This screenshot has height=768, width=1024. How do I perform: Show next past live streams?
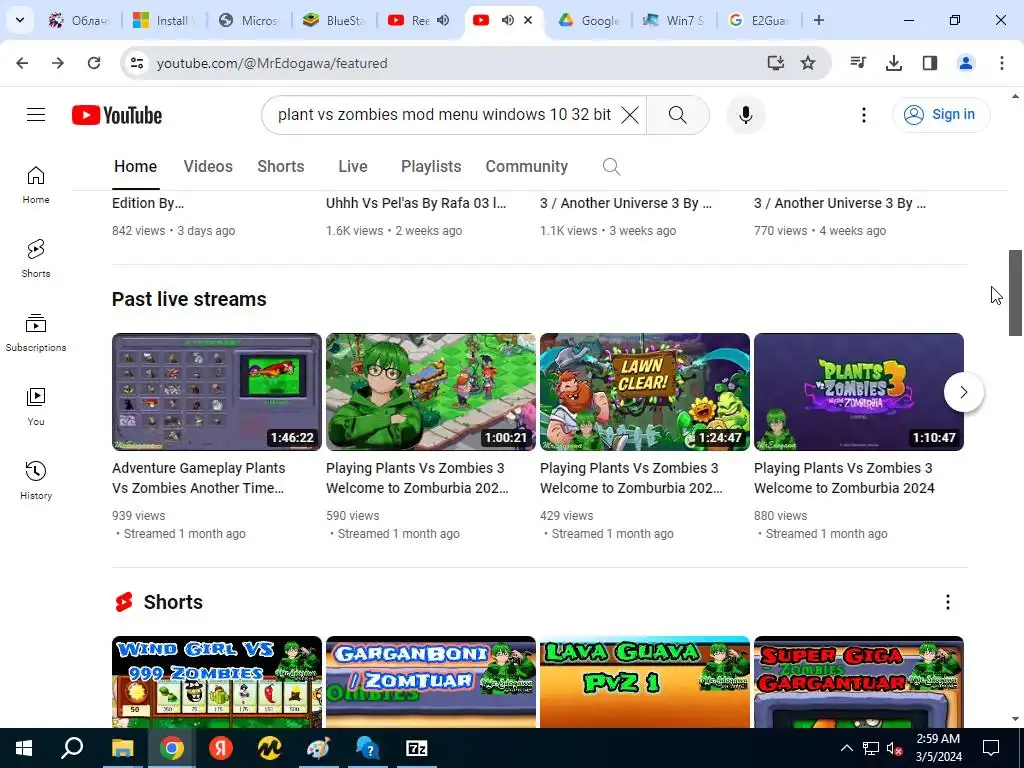963,392
